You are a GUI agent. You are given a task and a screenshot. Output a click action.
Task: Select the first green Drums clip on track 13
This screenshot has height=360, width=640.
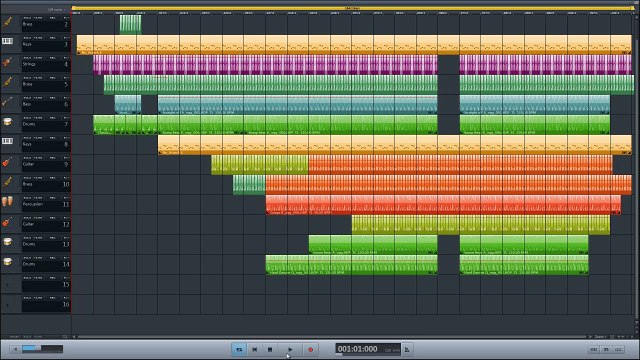tap(373, 244)
